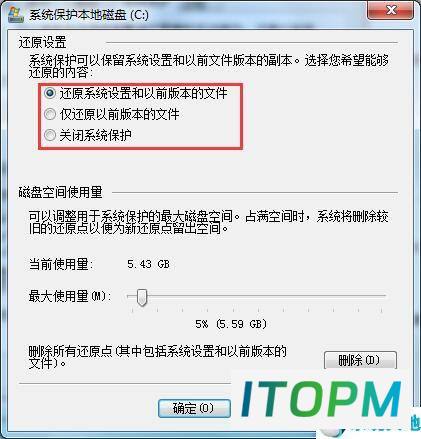Click the title text 系统保护本地磁盘 (C:)

coord(89,15)
